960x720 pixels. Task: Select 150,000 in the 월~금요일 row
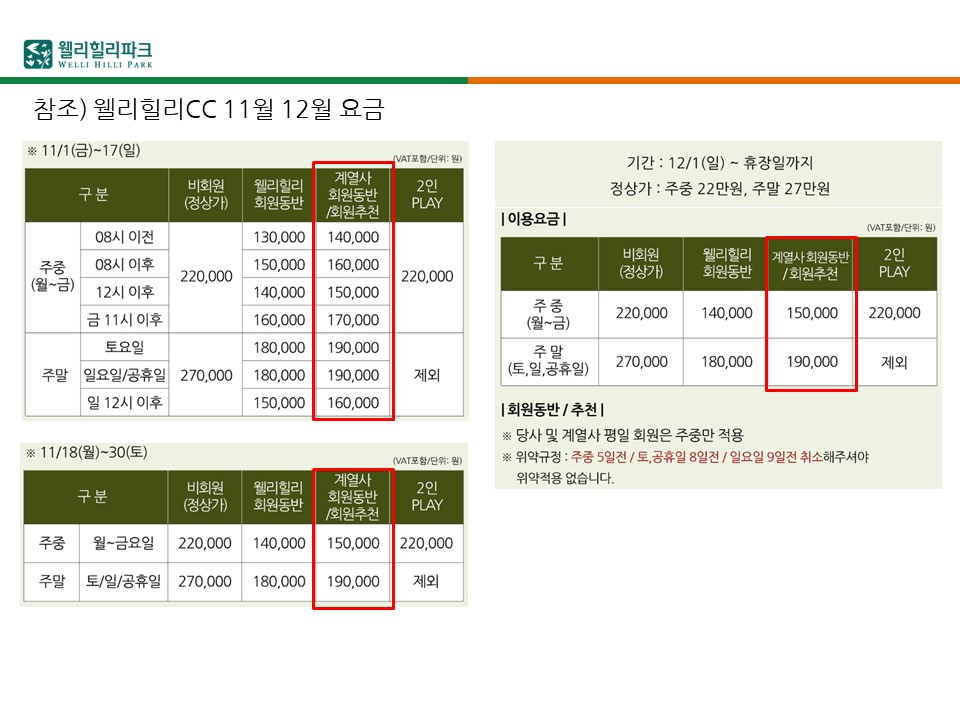click(x=353, y=543)
